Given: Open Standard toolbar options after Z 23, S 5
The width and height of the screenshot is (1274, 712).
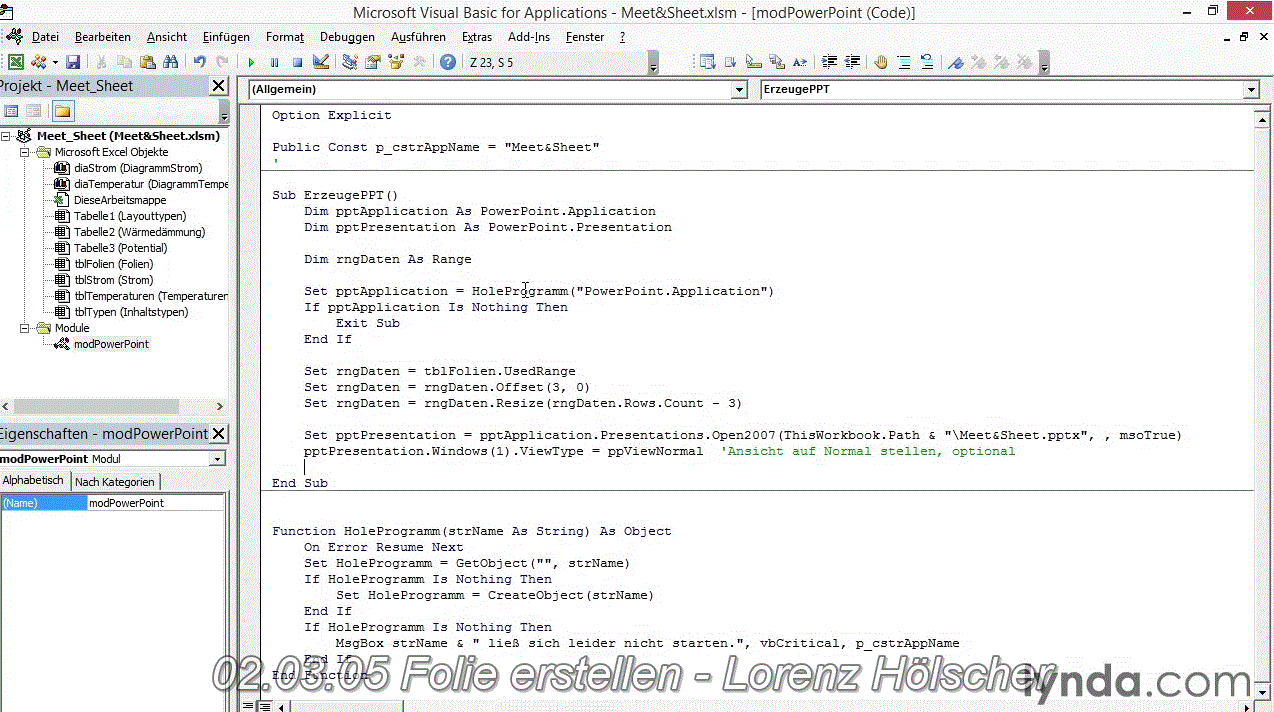Looking at the screenshot, I should (654, 64).
